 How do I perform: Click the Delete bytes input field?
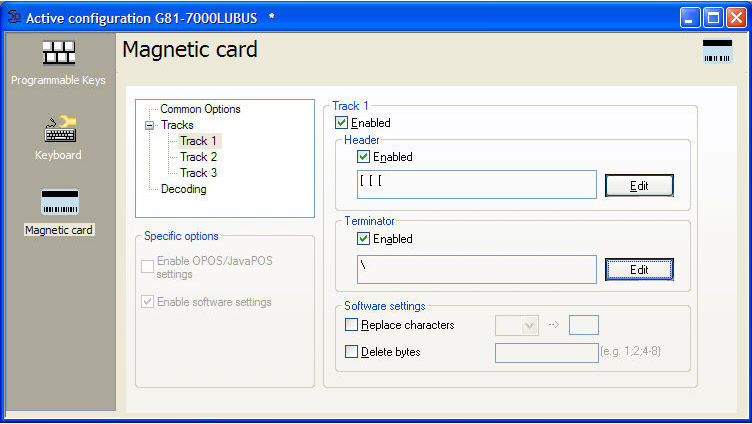pos(546,352)
